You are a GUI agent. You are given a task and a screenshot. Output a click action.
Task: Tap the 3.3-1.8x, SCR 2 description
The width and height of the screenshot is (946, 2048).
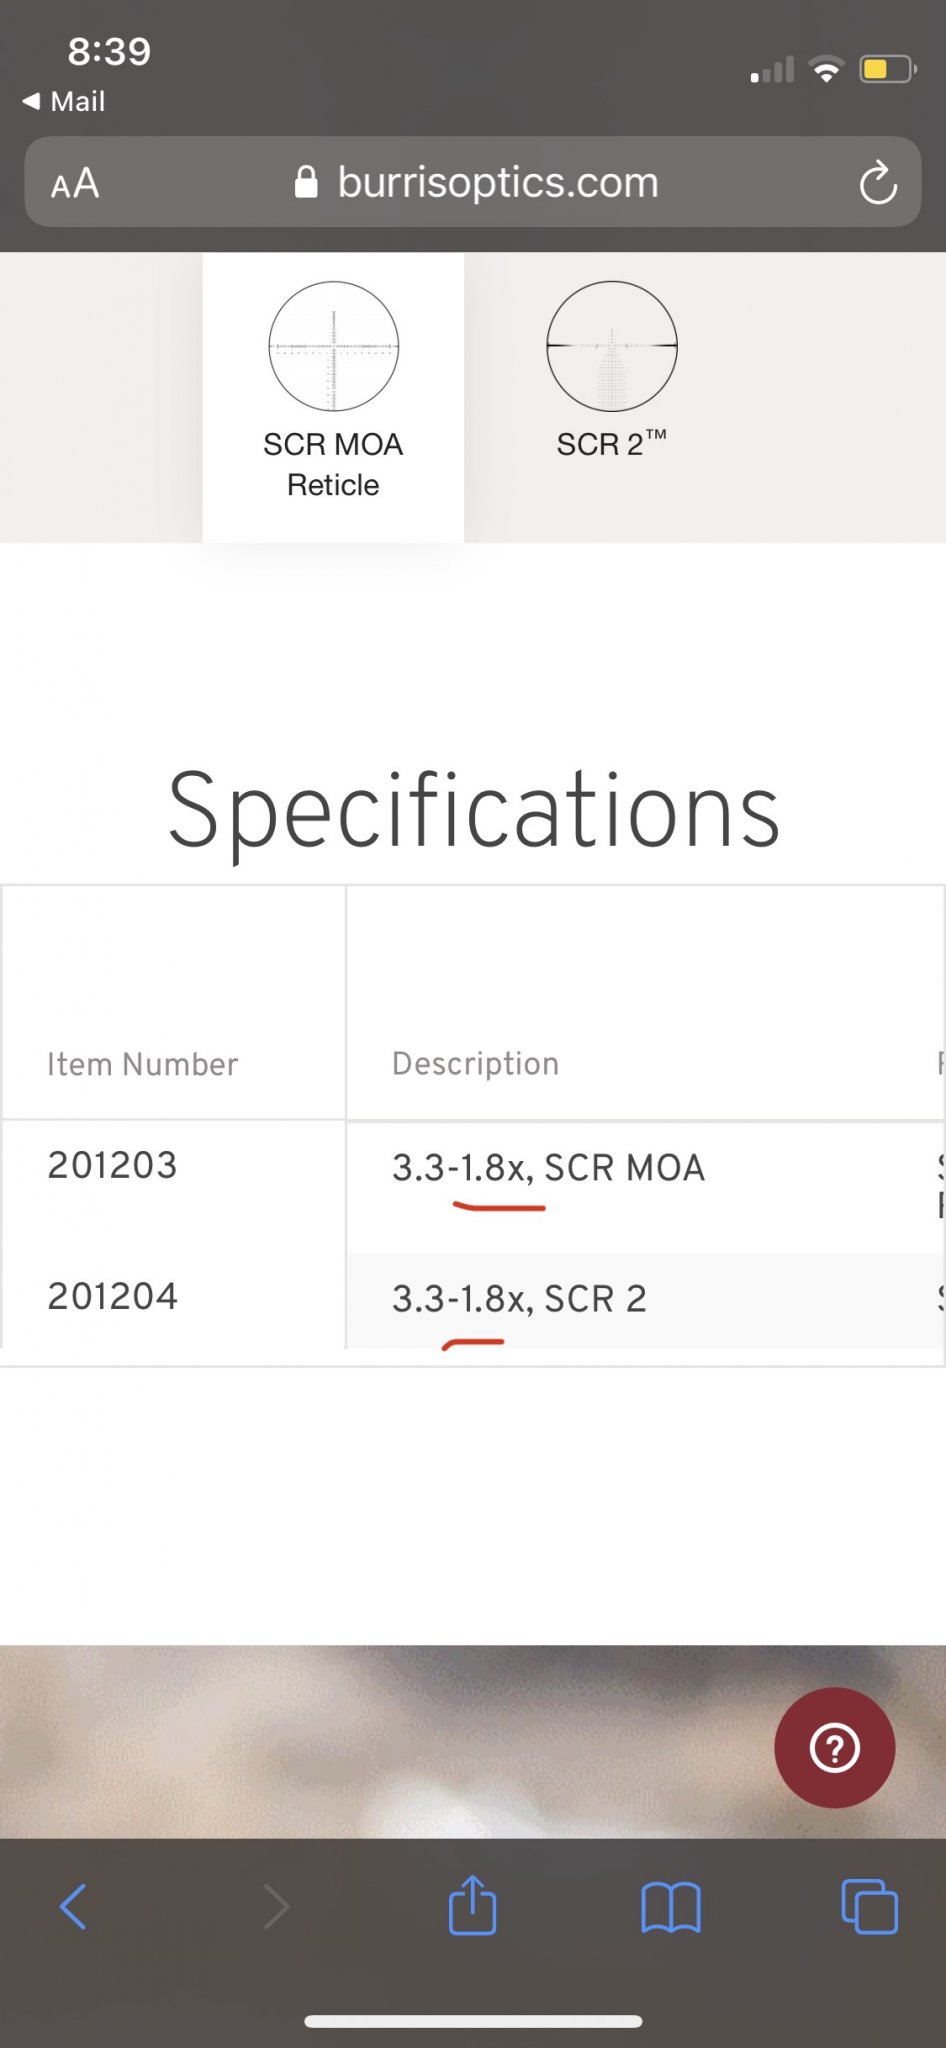point(519,1299)
